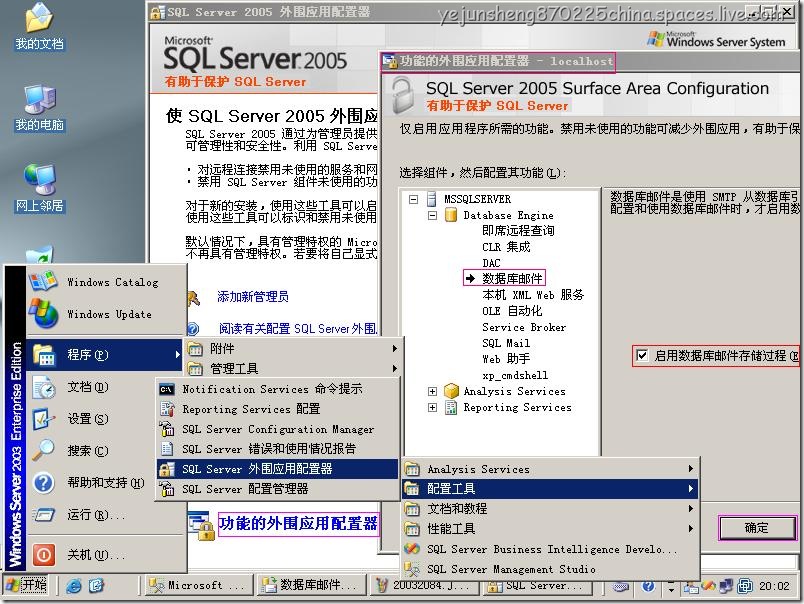Click the SQL Server 错误和使用情况报告 icon
The image size is (804, 604).
click(167, 449)
